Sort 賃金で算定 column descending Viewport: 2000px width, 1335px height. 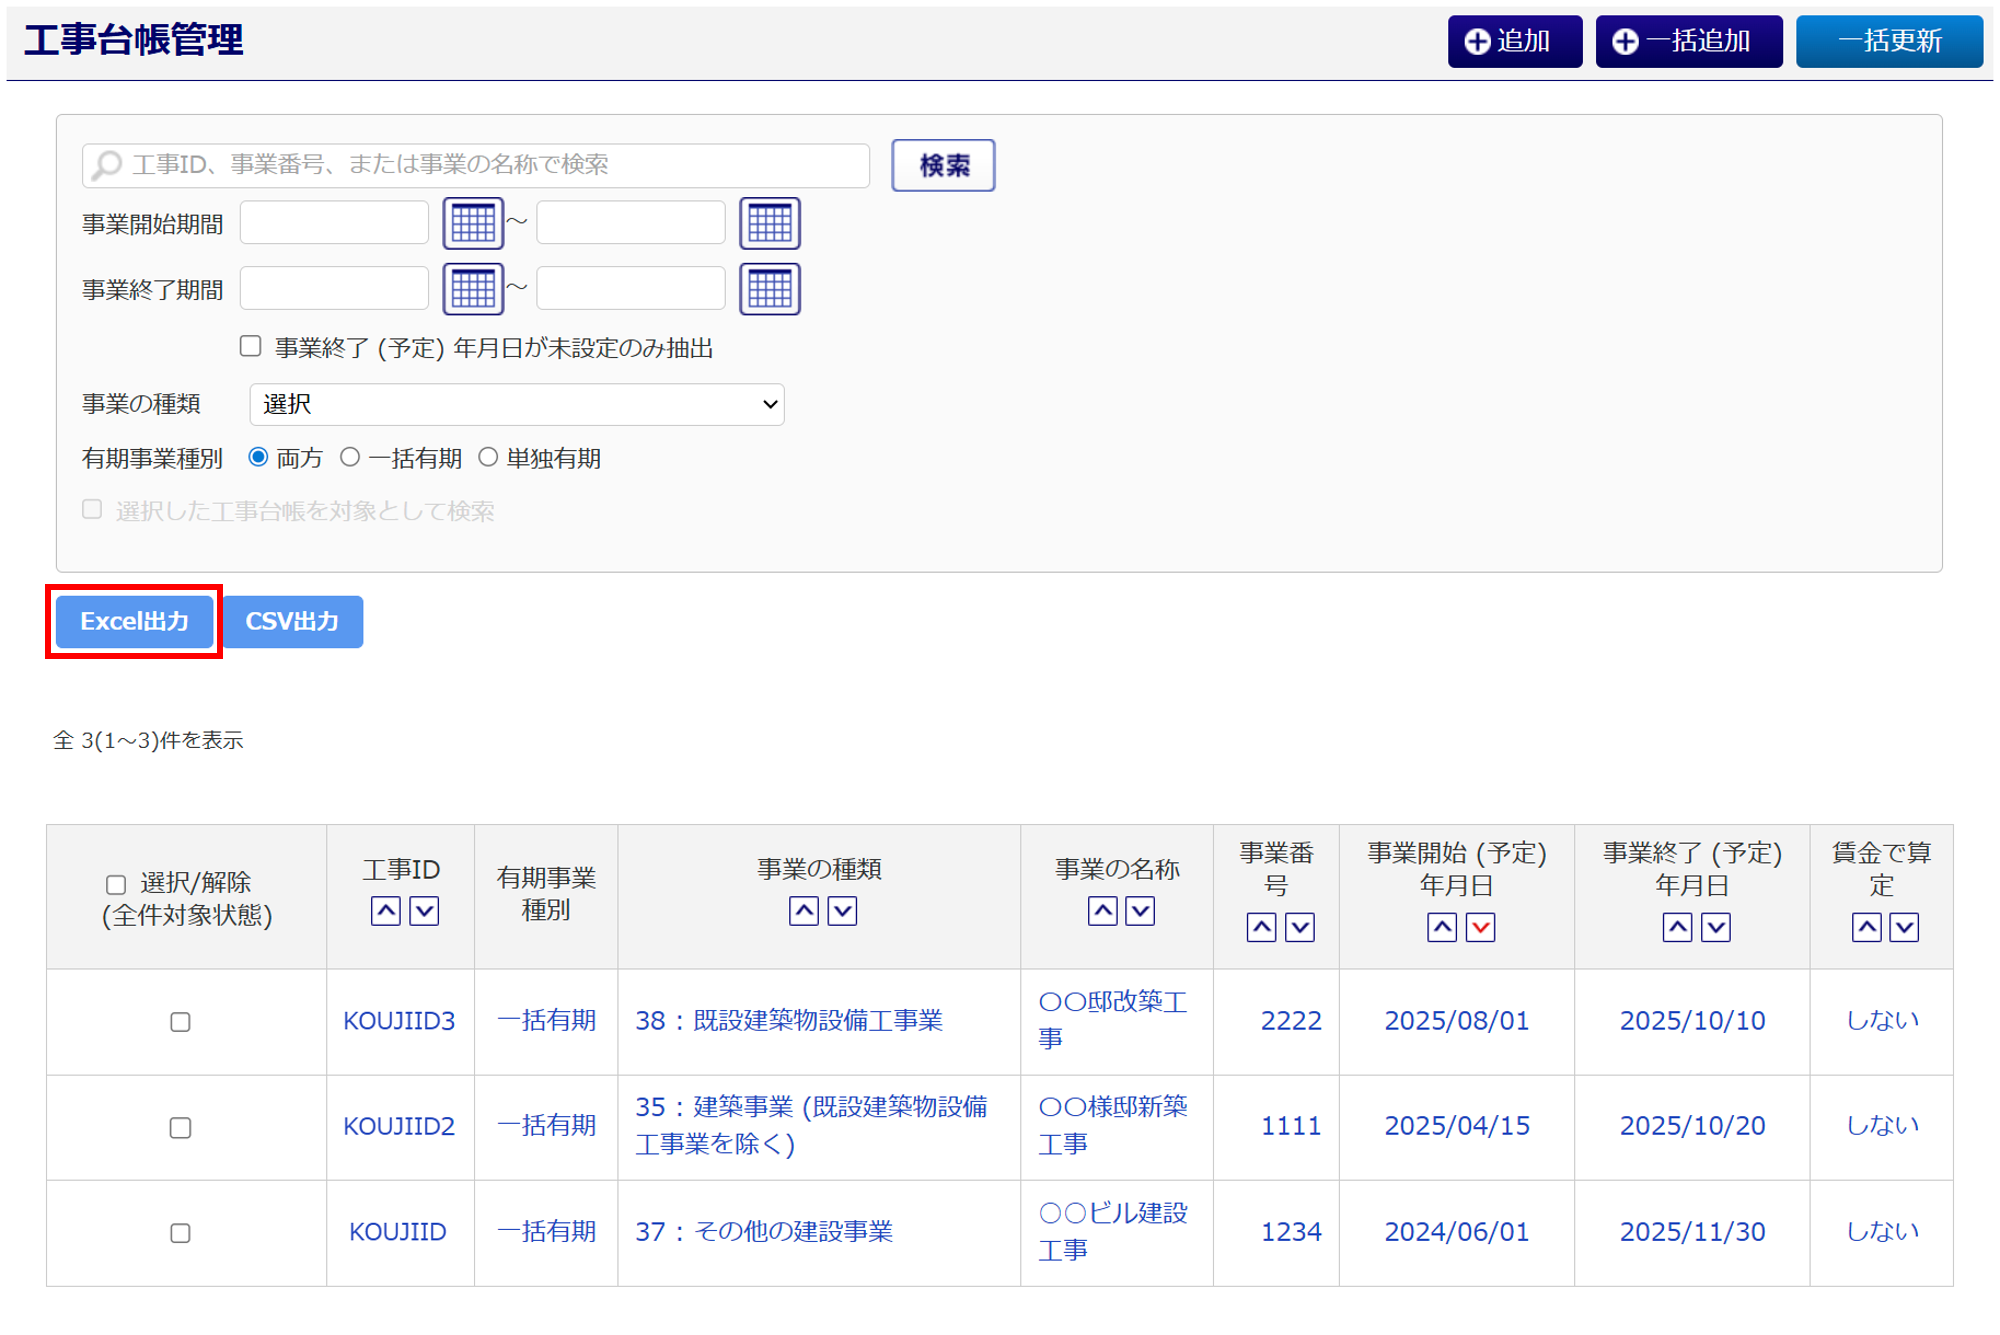1904,927
